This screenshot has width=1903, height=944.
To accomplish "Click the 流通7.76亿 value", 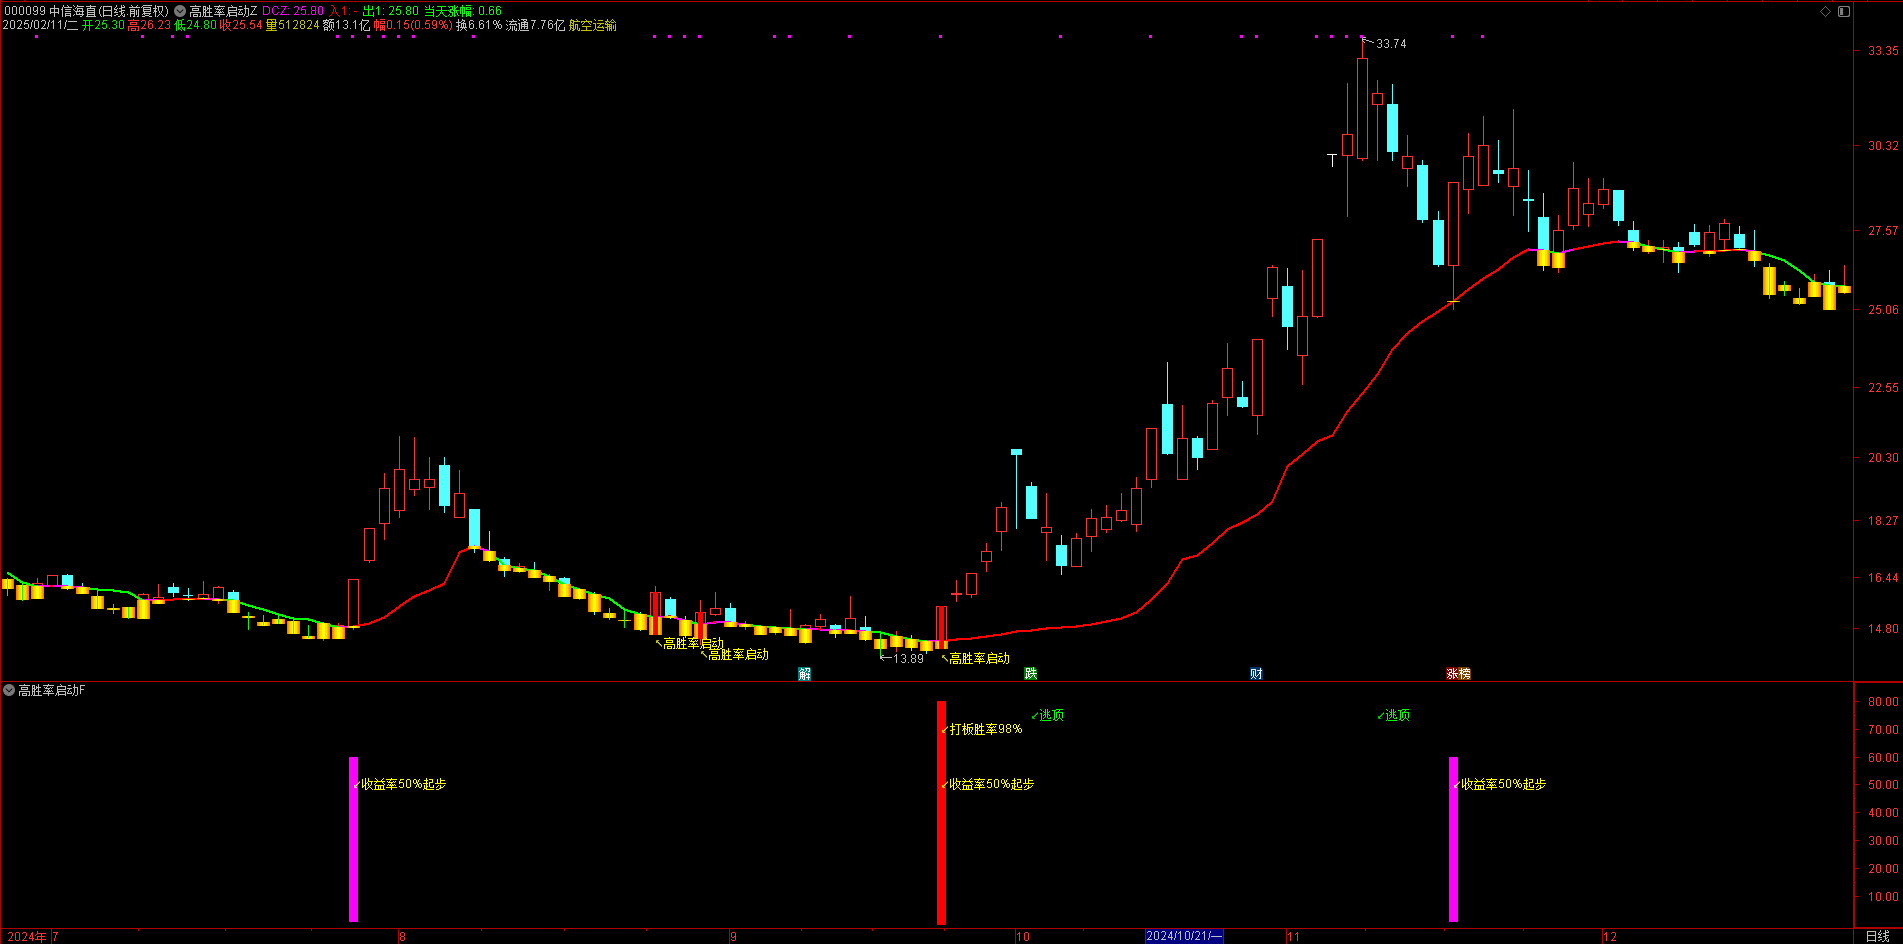I will [535, 25].
